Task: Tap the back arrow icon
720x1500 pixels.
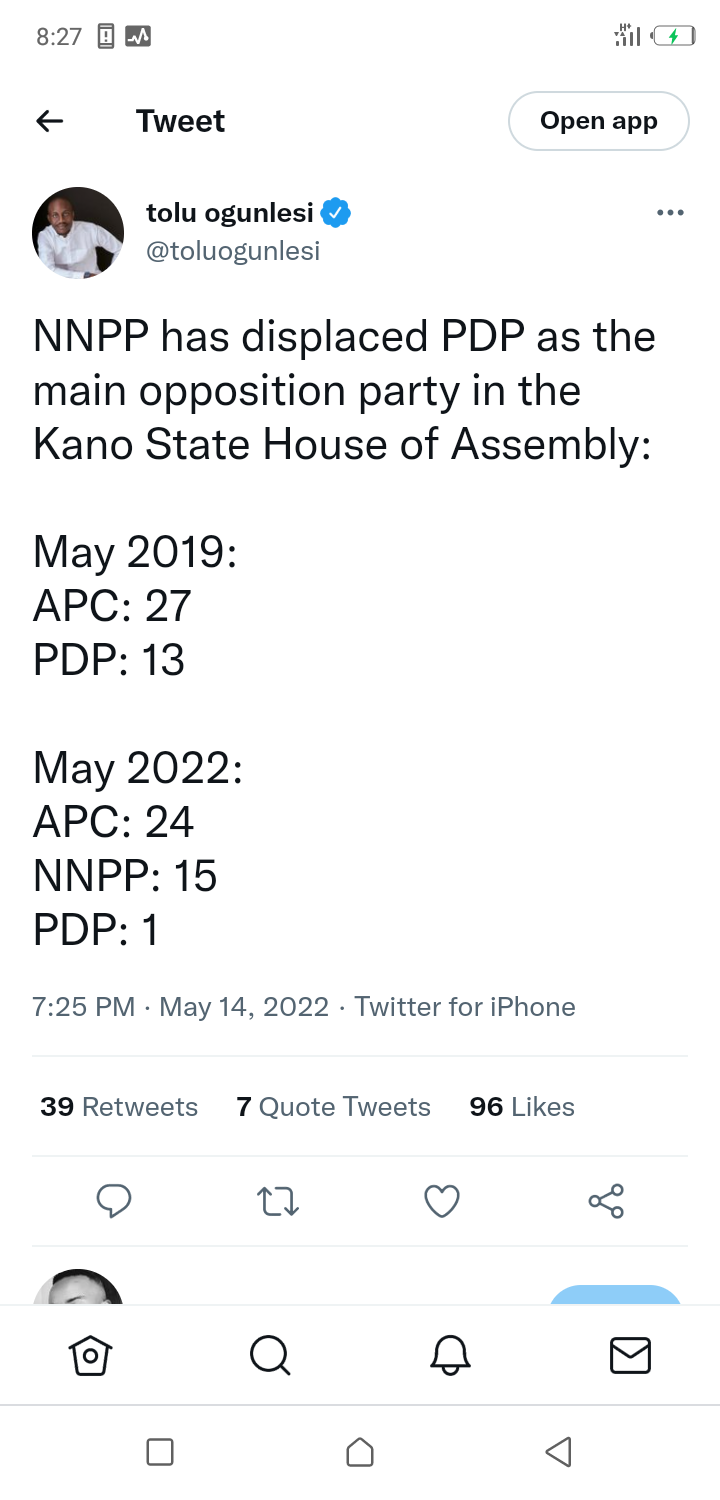Action: (x=50, y=121)
